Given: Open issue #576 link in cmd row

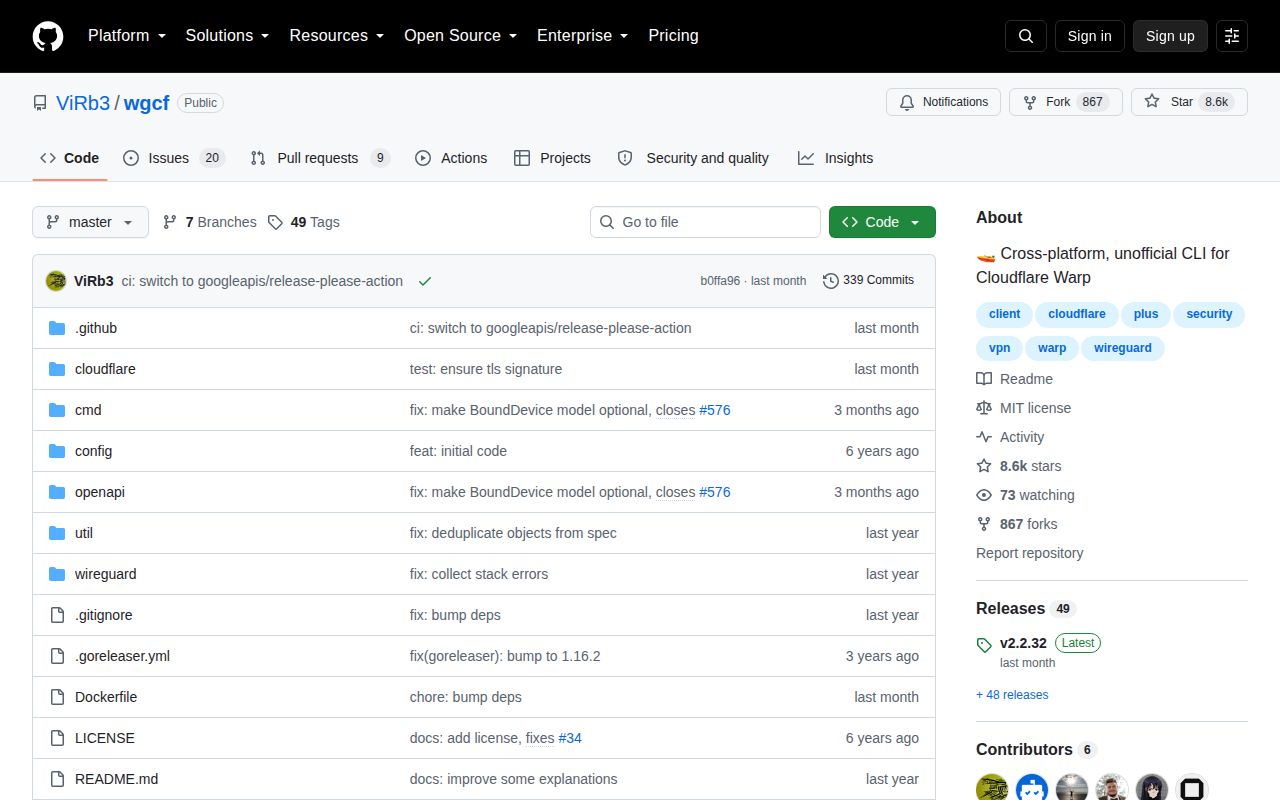Looking at the screenshot, I should point(715,410).
